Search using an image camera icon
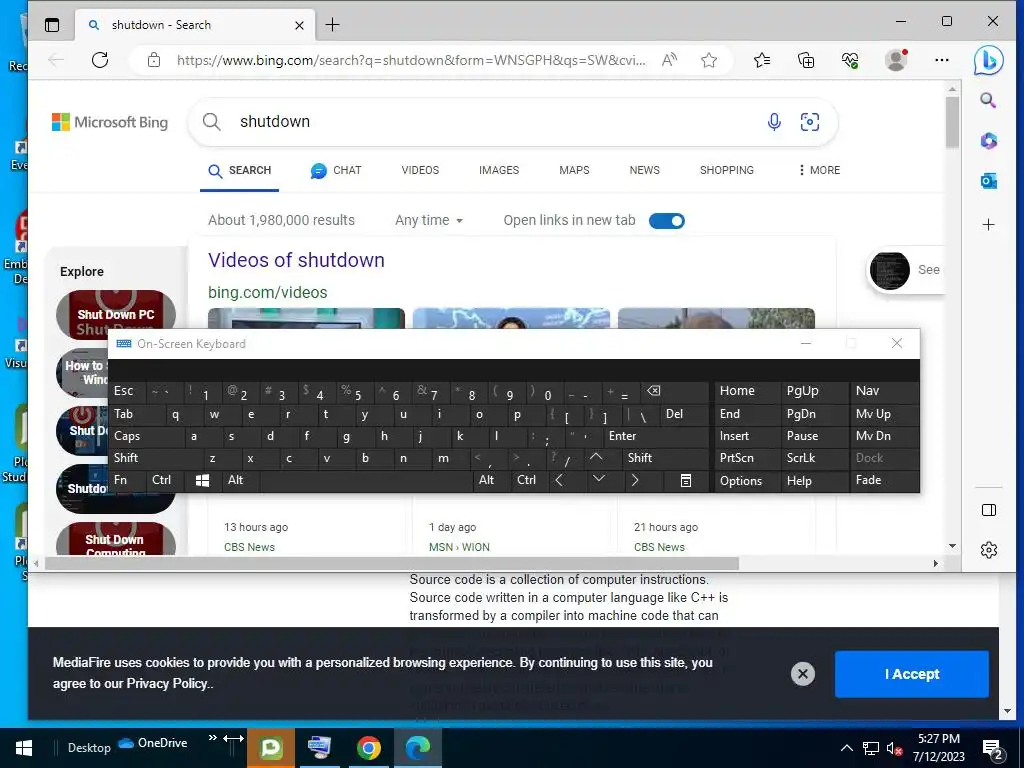Image resolution: width=1024 pixels, height=768 pixels. tap(810, 121)
